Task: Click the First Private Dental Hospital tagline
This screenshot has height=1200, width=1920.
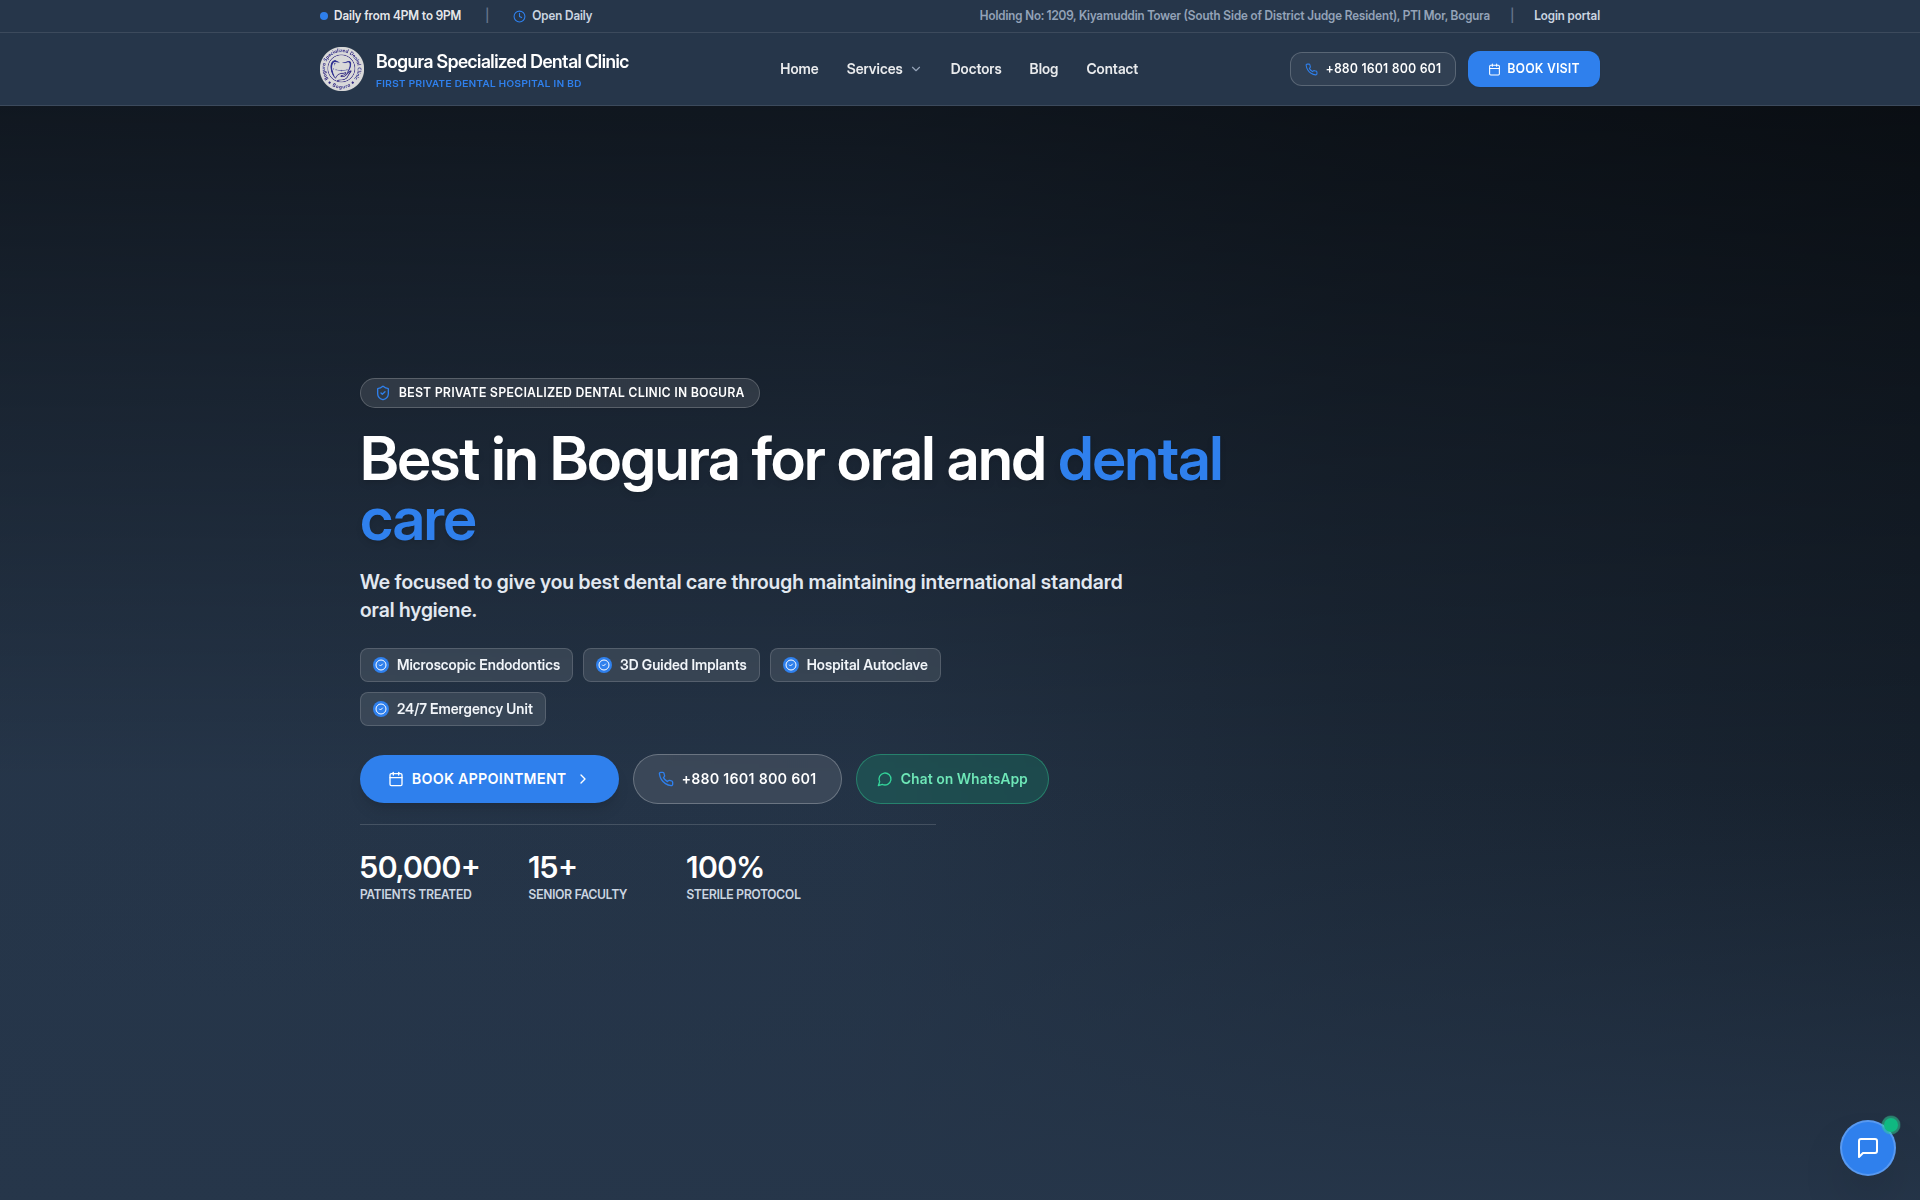Action: point(478,84)
